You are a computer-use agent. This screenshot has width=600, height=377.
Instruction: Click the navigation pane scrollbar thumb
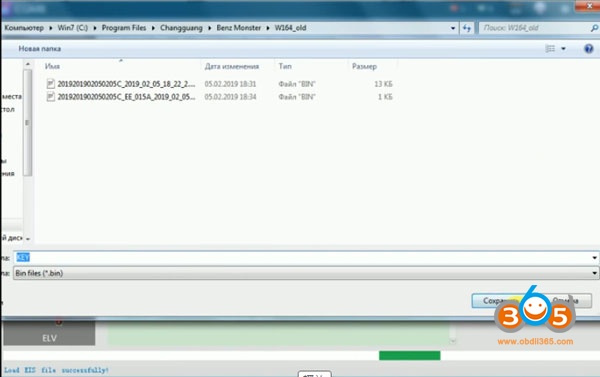[27, 122]
